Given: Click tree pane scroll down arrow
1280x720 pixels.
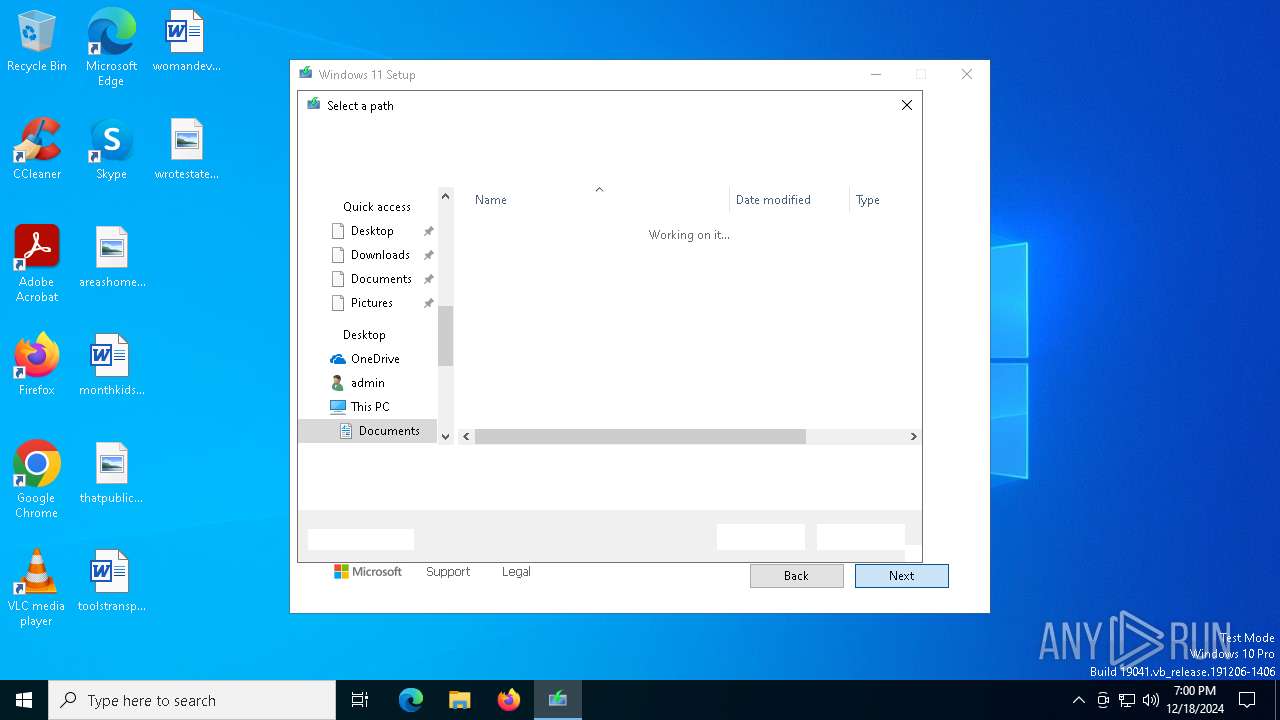Looking at the screenshot, I should coord(446,437).
